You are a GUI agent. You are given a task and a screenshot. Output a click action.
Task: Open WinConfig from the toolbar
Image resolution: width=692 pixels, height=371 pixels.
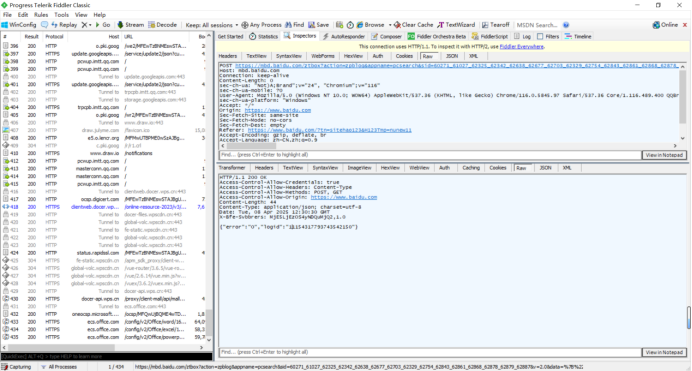[19, 25]
